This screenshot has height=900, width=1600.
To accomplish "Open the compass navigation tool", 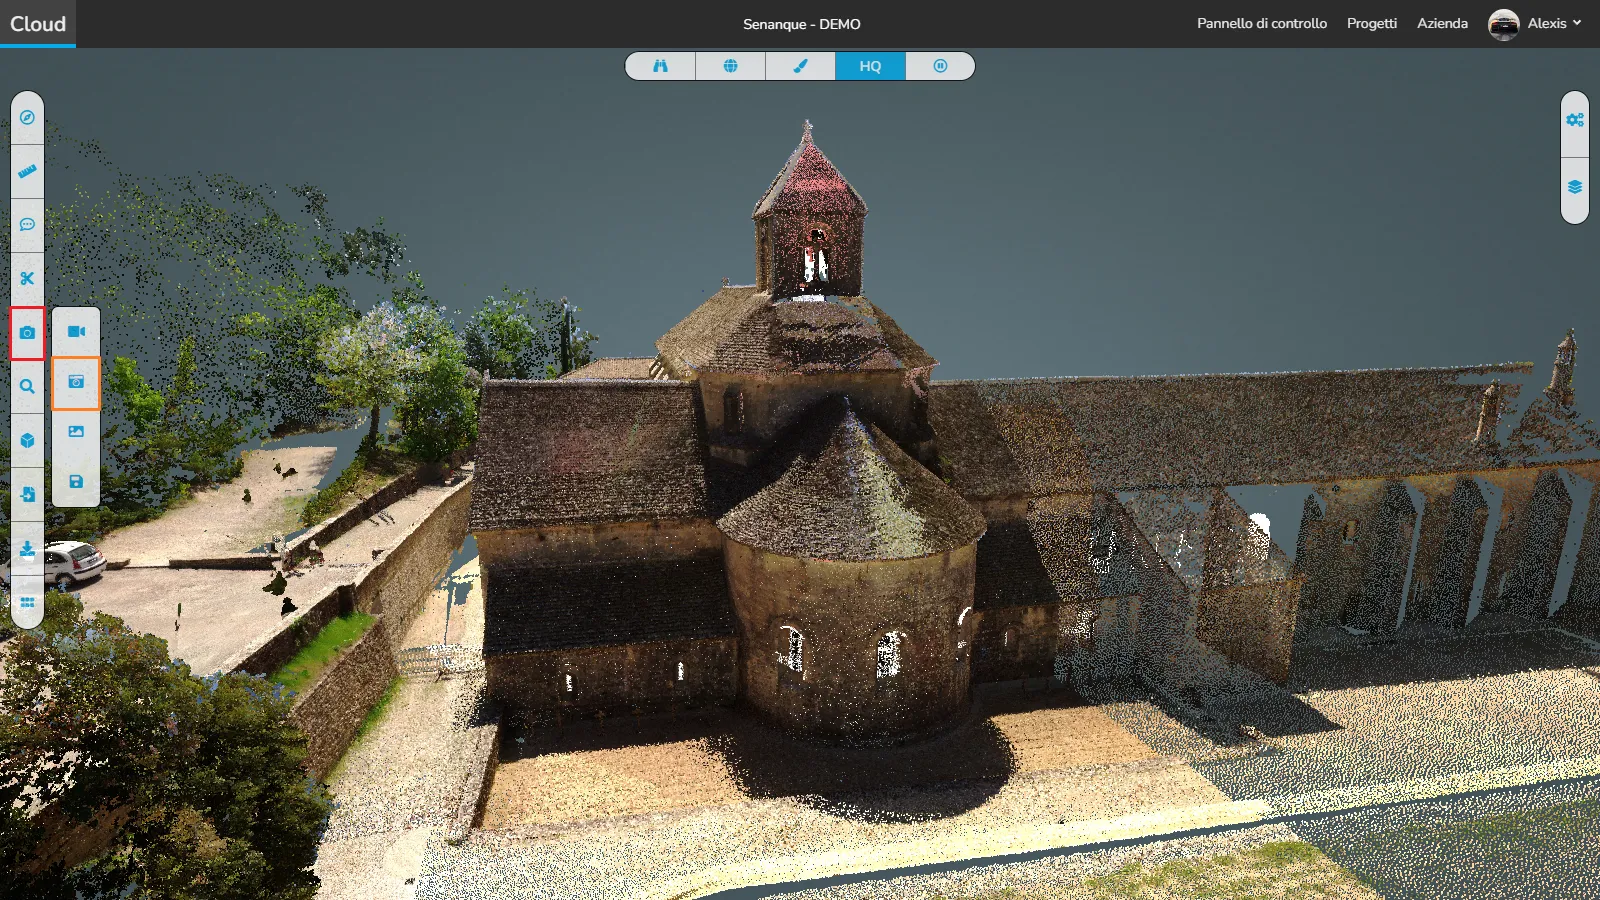I will 27,117.
